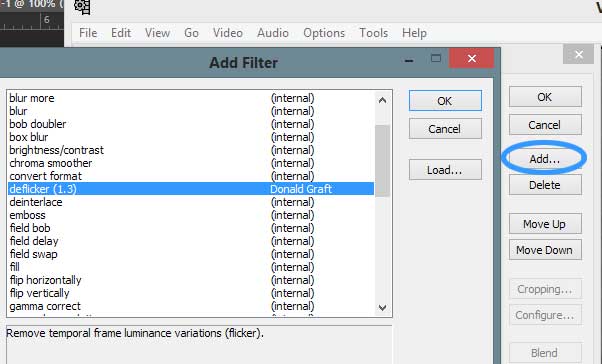
Task: Close the Filters window behind
Action: (x=579, y=55)
